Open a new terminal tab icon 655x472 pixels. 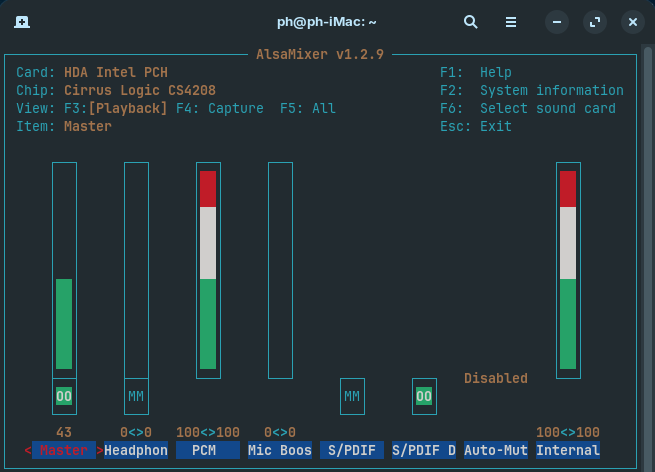[22, 22]
